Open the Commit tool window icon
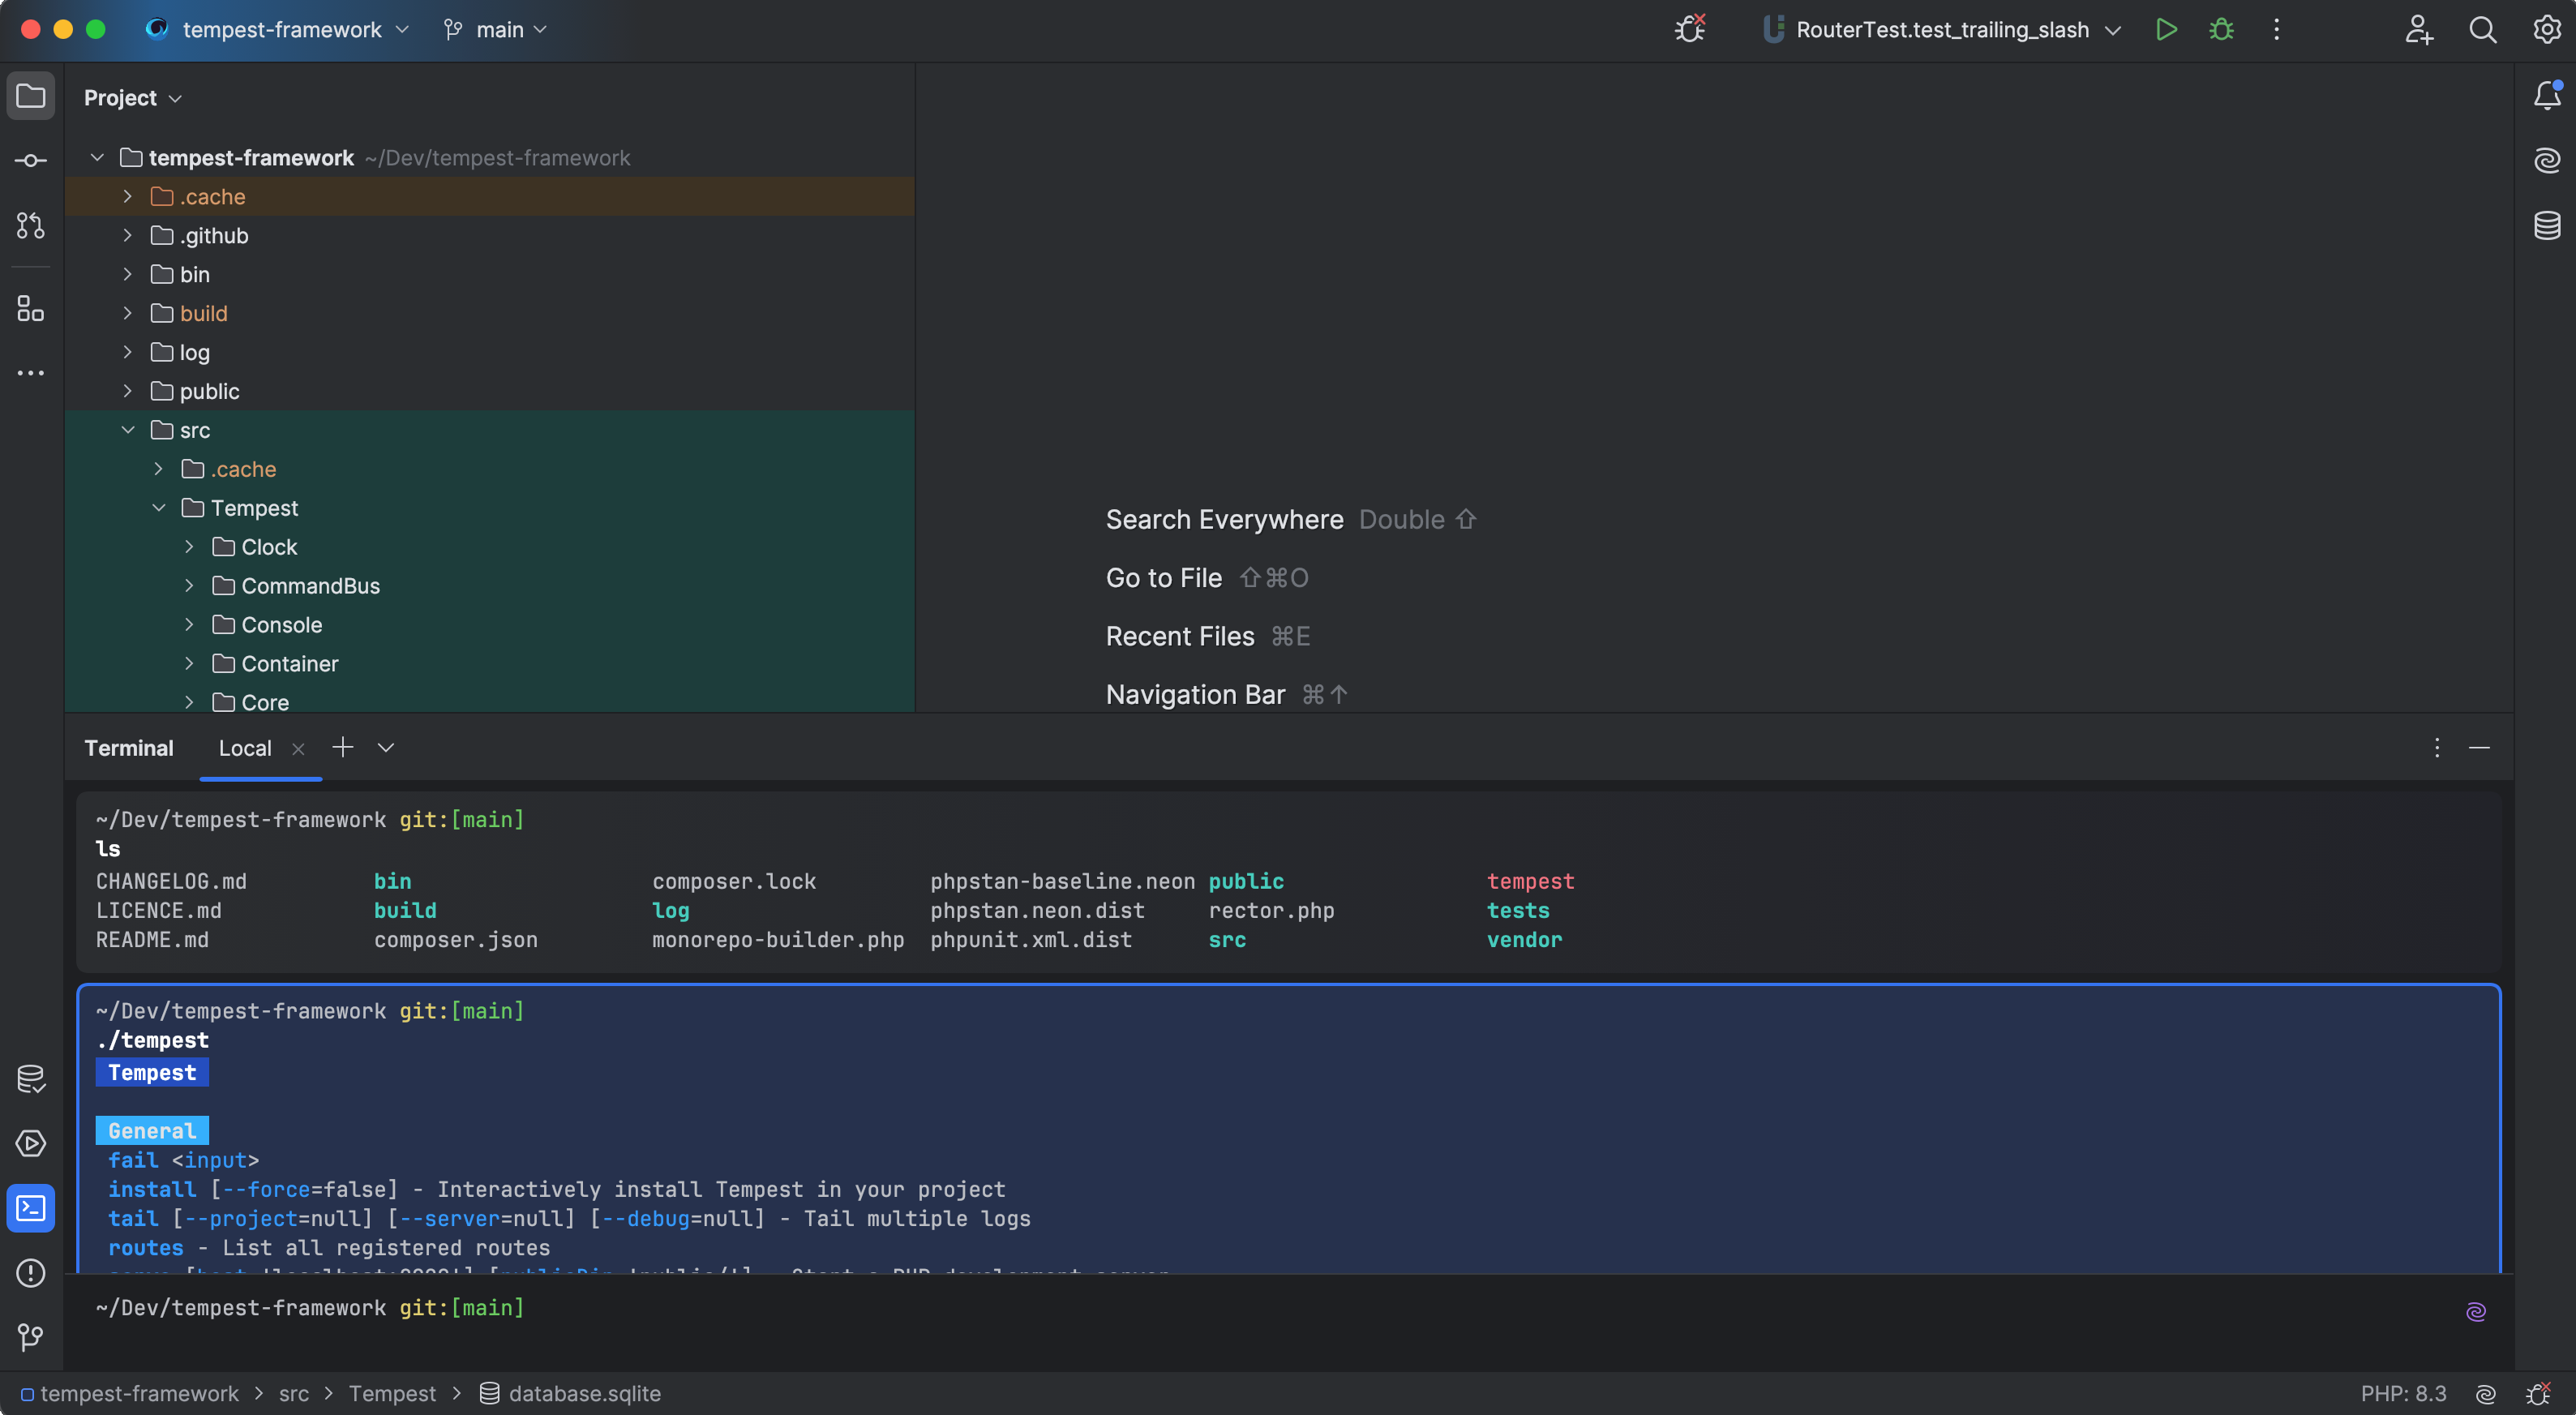 31,161
